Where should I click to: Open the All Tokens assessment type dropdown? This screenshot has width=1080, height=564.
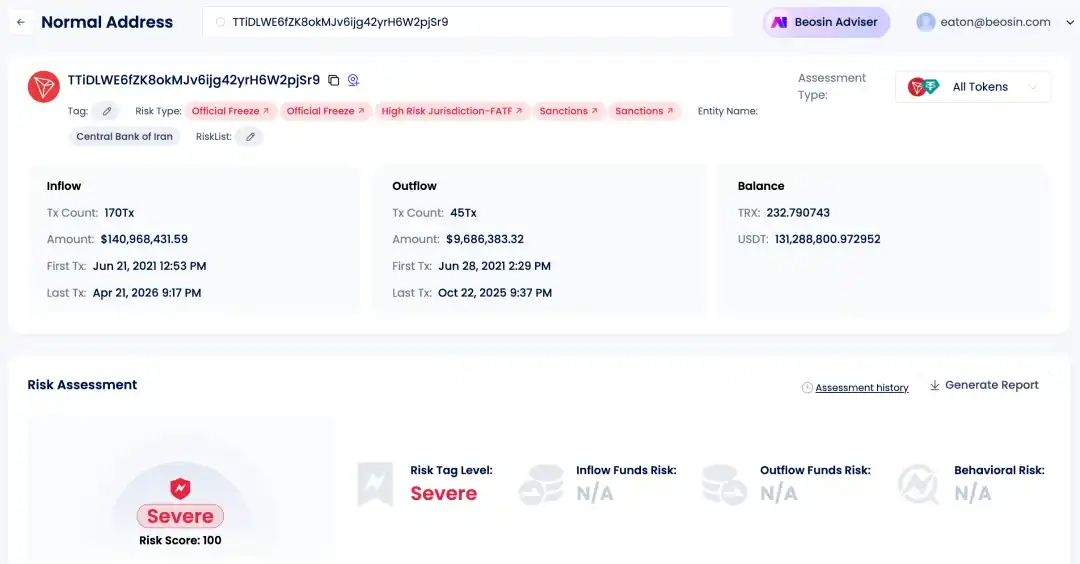pyautogui.click(x=973, y=87)
